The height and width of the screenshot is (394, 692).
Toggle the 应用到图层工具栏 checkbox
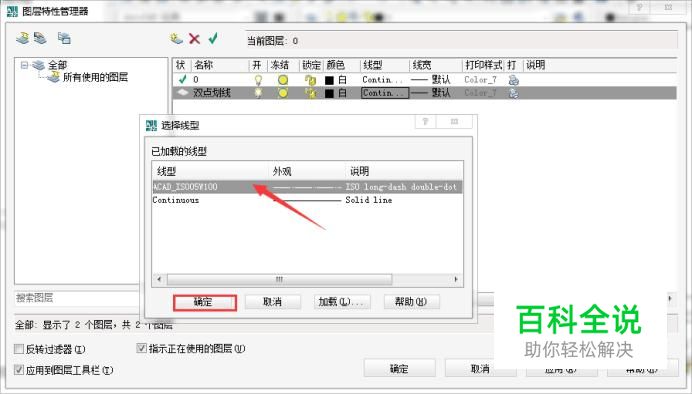point(19,369)
